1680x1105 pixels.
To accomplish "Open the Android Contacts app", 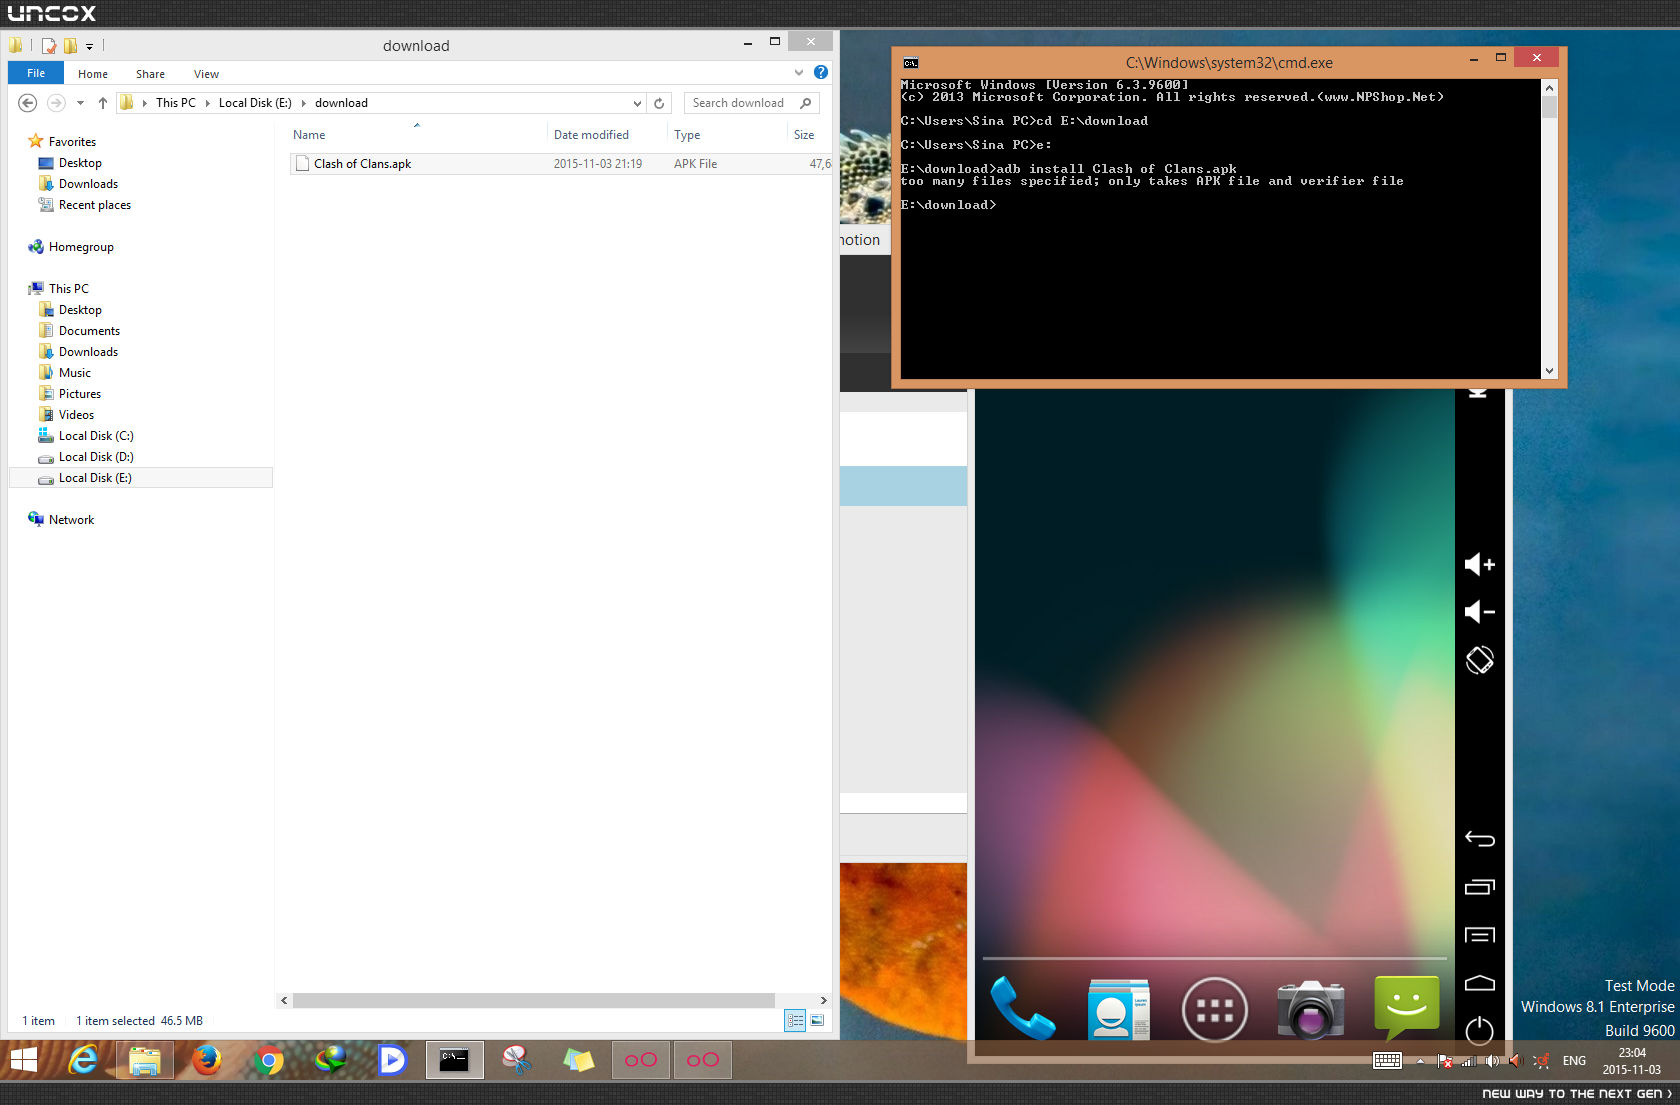I will tap(1118, 1009).
